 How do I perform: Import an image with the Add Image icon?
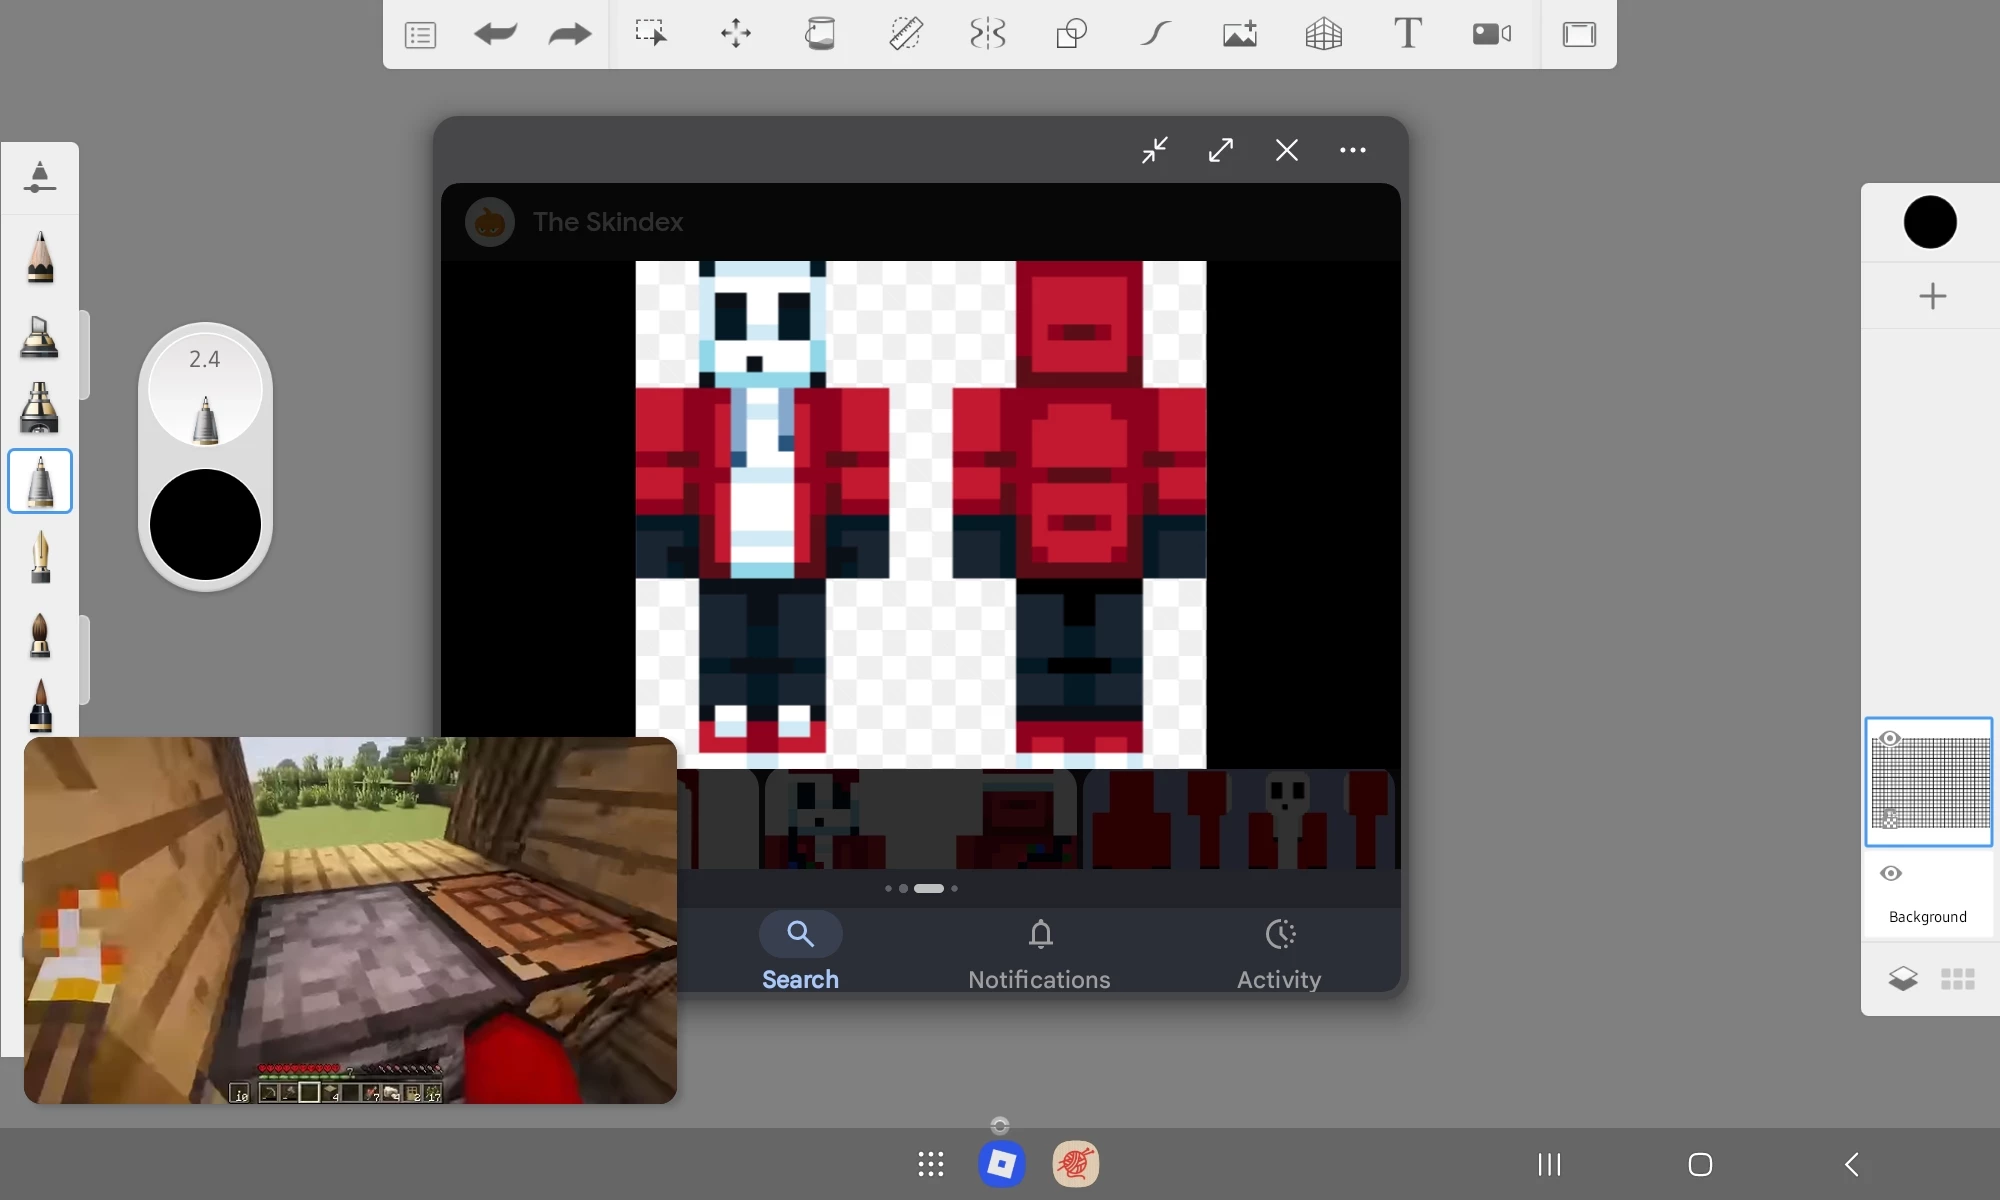coord(1240,34)
